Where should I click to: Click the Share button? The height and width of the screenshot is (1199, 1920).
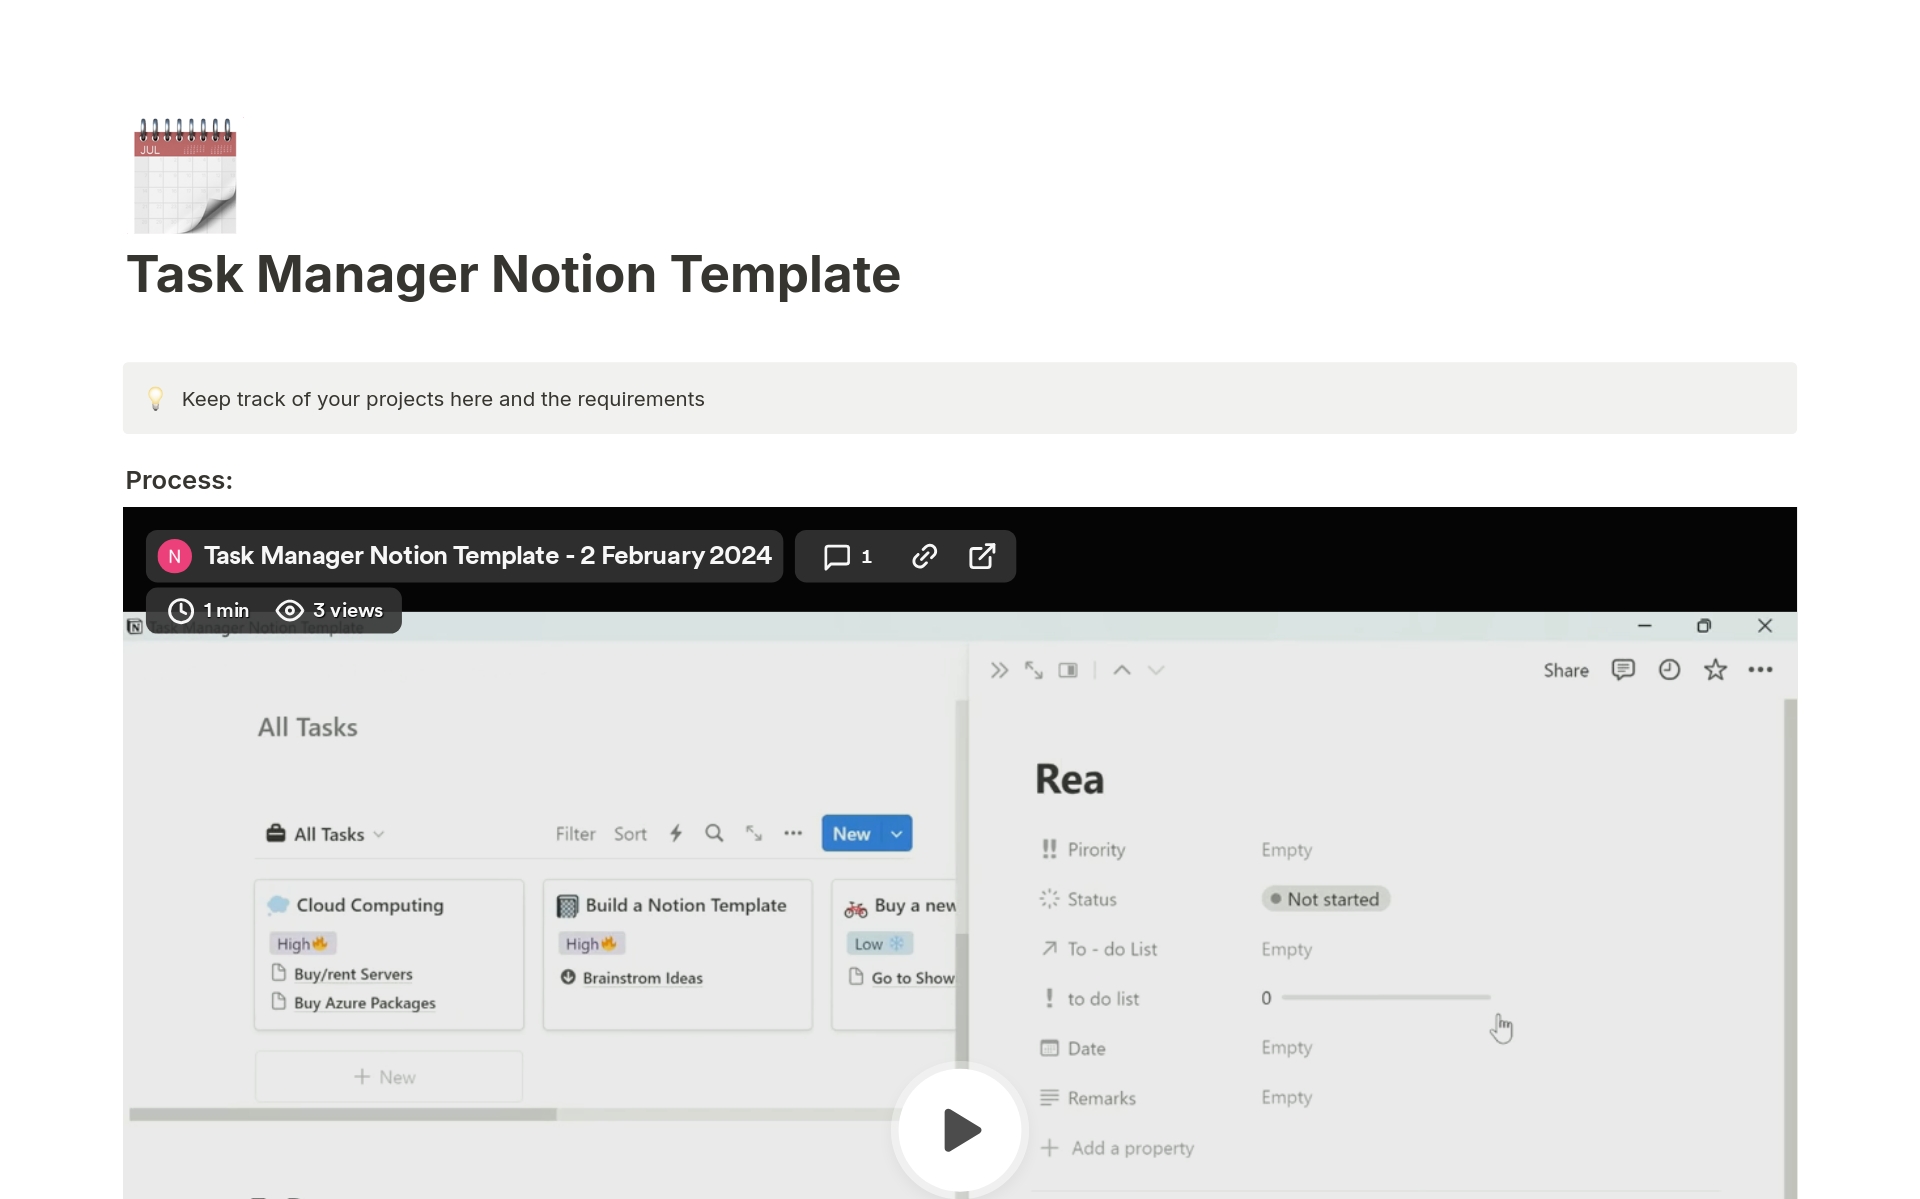(1565, 670)
